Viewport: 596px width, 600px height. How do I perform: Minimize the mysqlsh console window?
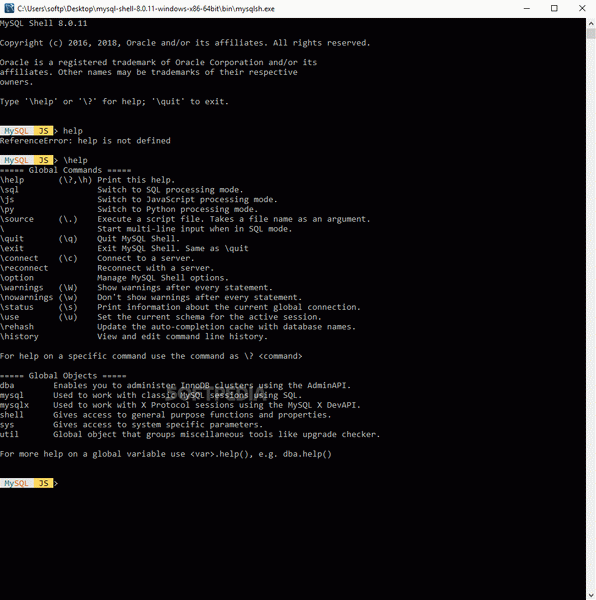coord(527,8)
